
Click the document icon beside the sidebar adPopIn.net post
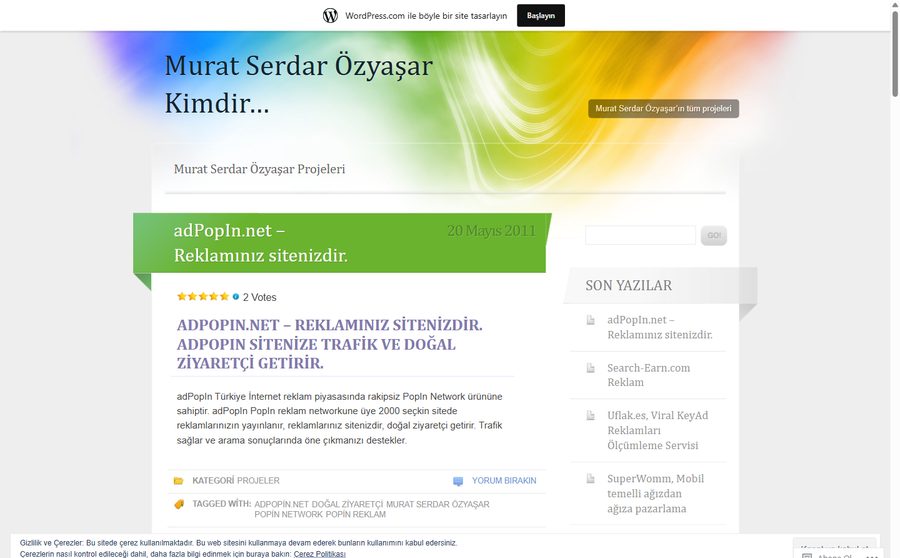click(591, 320)
